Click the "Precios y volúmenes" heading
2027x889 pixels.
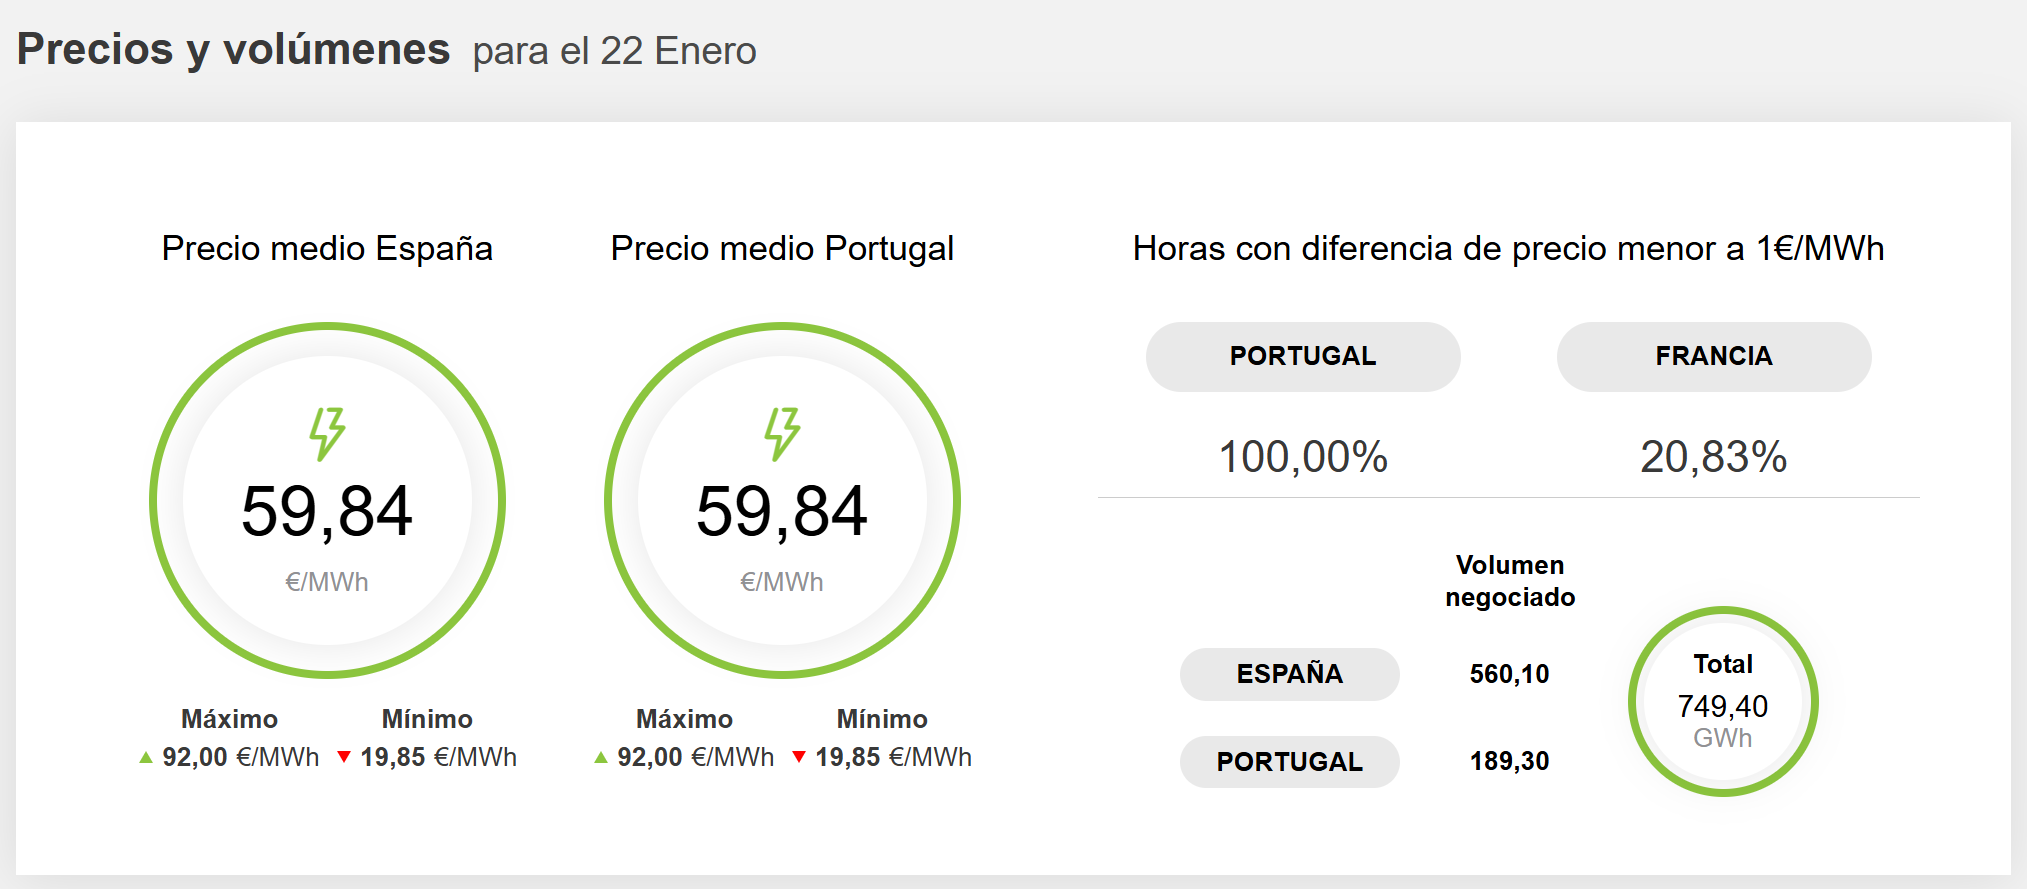tap(234, 49)
